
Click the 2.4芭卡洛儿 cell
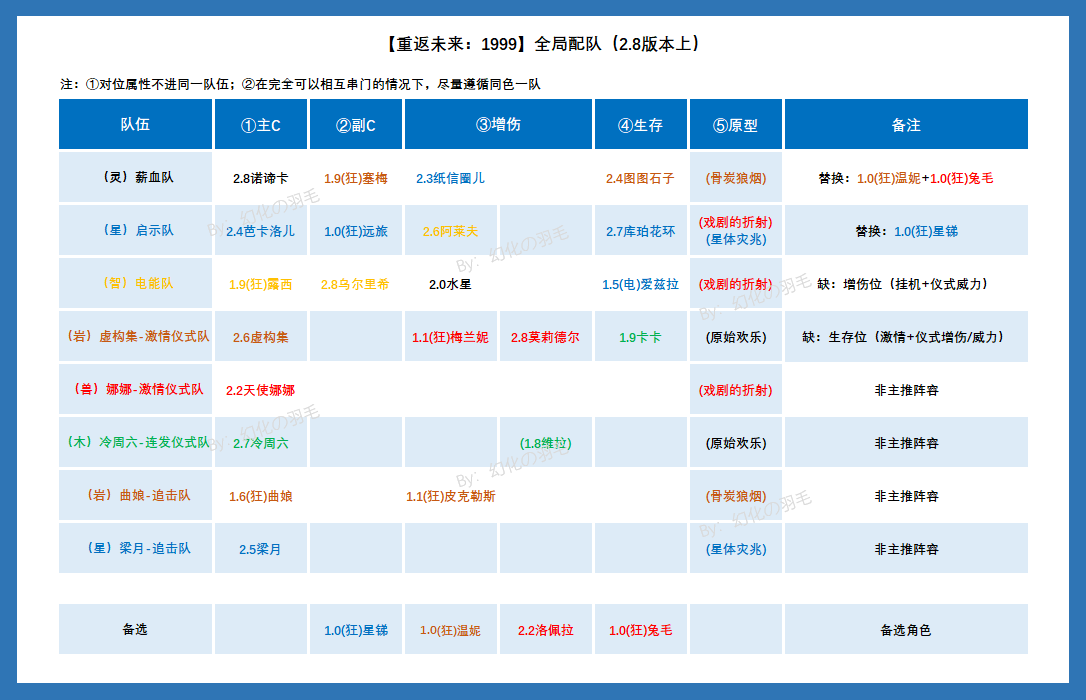point(260,231)
